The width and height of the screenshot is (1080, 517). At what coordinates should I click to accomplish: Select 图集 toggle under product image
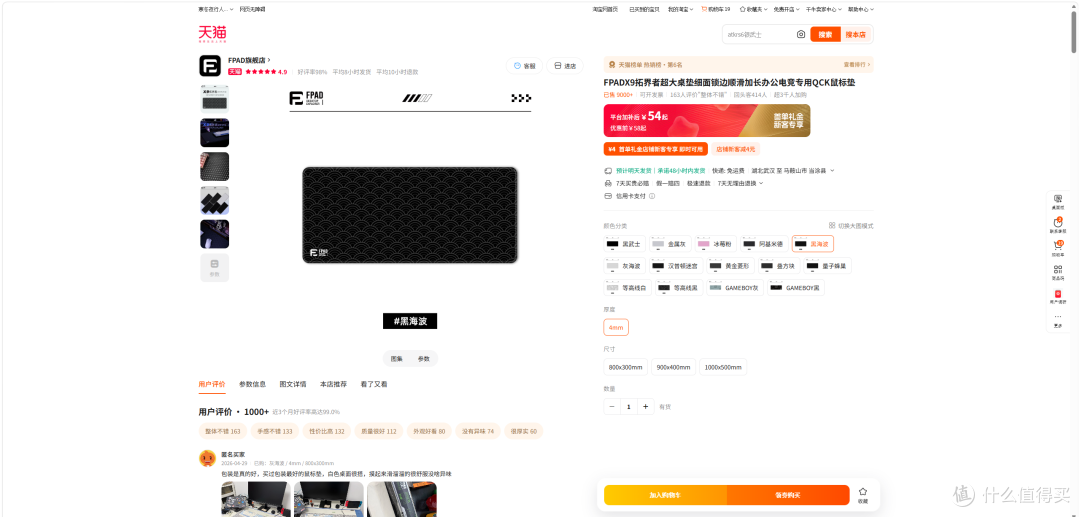(397, 359)
